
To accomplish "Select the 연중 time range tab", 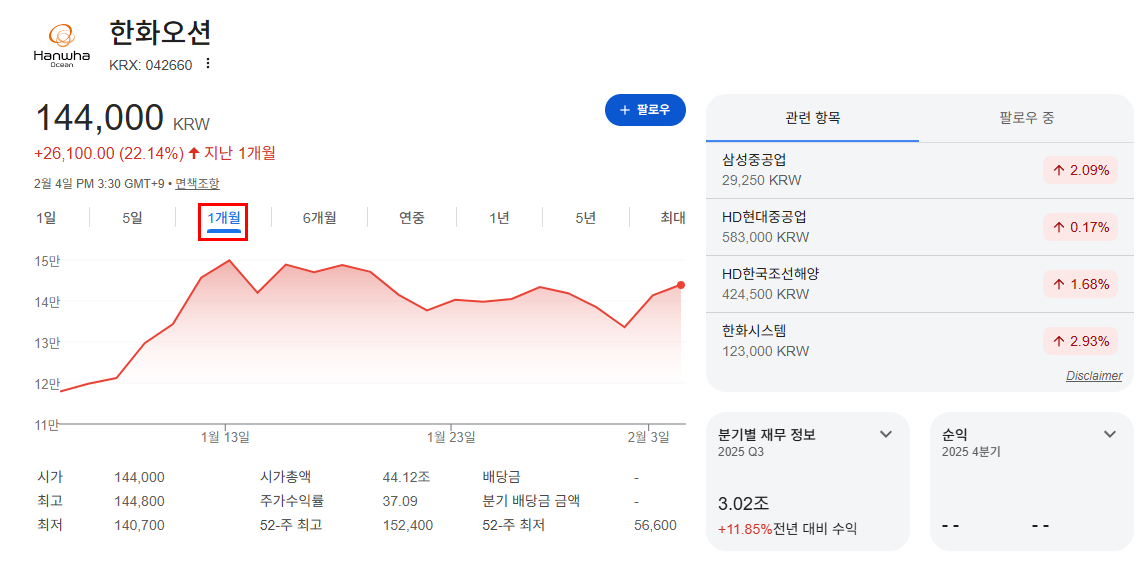I will 411,217.
